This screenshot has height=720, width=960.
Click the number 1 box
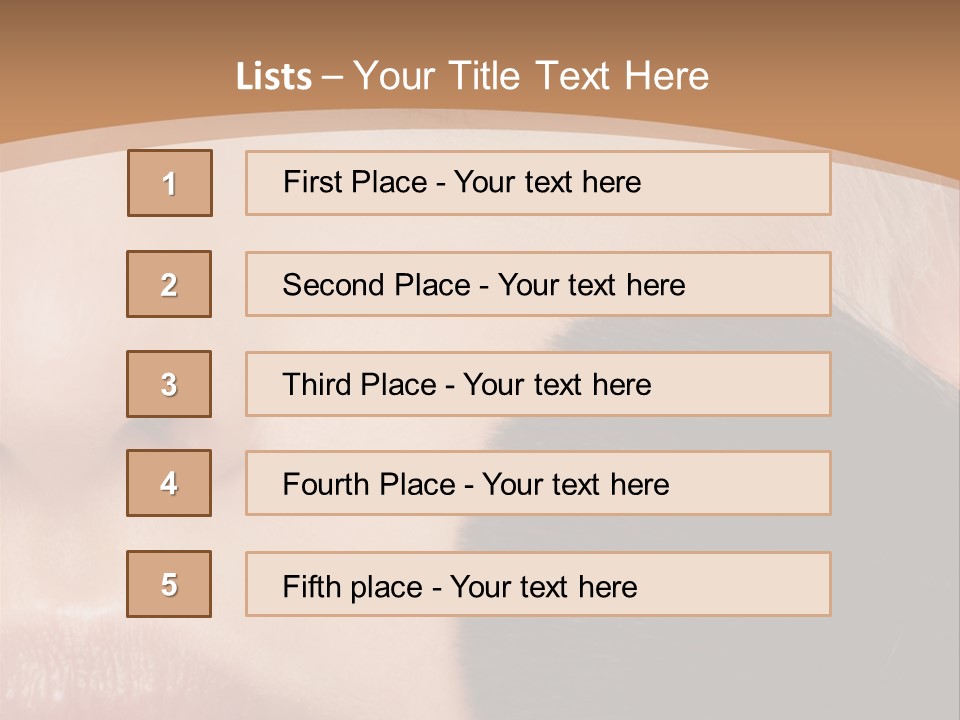[x=170, y=183]
